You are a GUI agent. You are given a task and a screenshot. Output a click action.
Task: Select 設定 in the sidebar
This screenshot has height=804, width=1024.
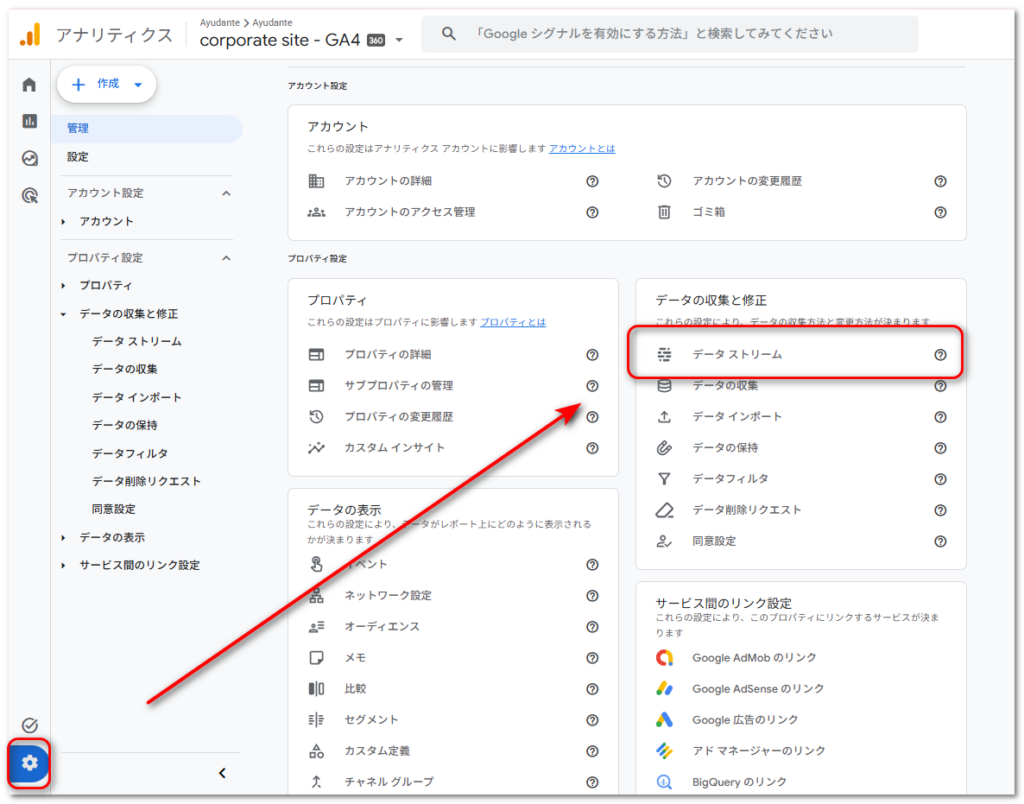coord(78,157)
